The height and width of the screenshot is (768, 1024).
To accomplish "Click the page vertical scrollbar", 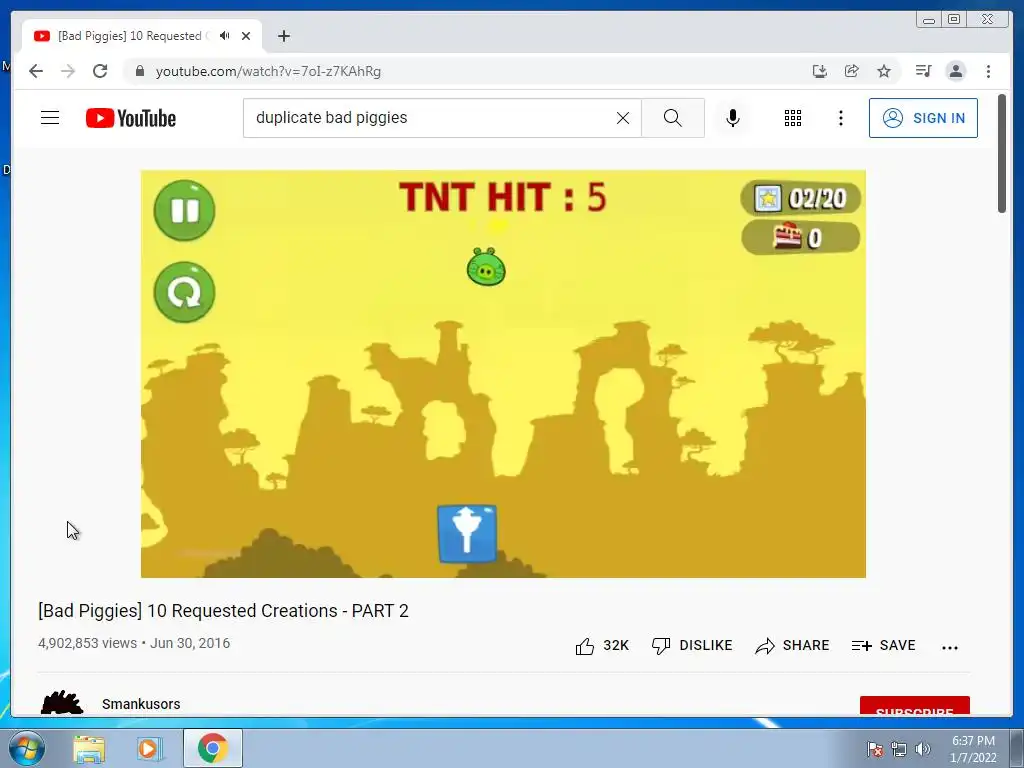I will coord(1002,153).
